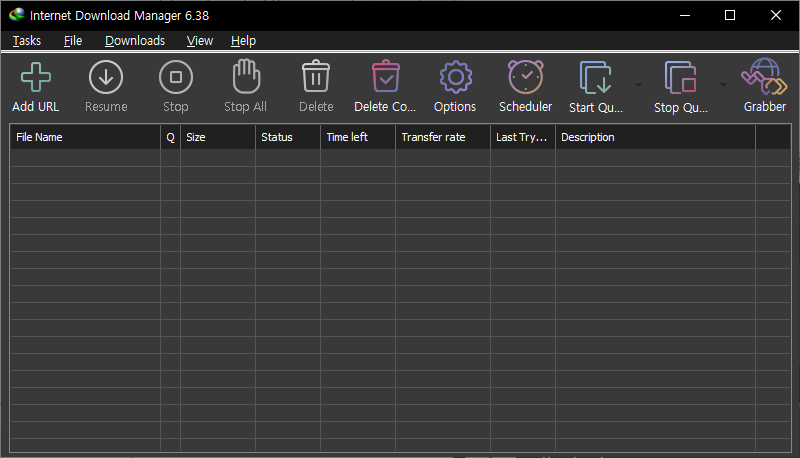Sort by Time left column header
Image resolution: width=800 pixels, height=458 pixels.
click(358, 137)
